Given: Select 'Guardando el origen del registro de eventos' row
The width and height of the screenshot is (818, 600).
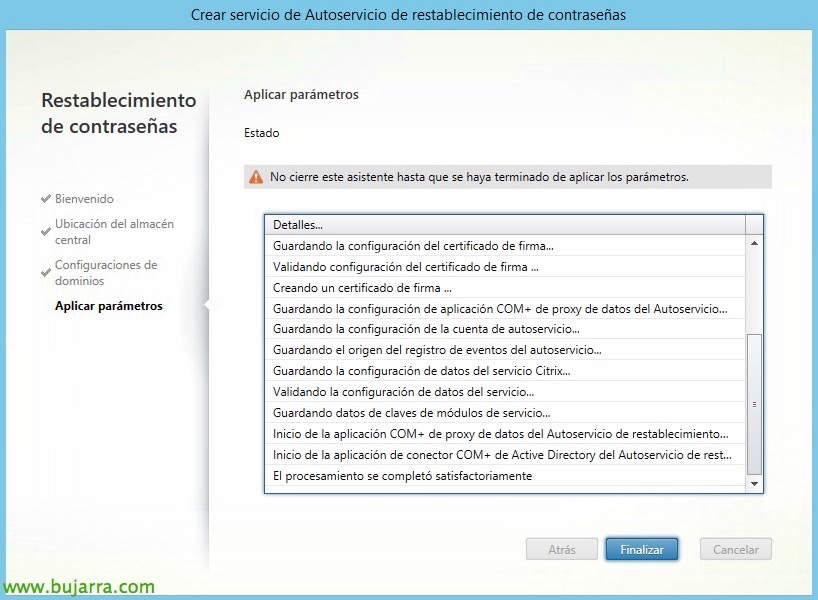Looking at the screenshot, I should (505, 350).
